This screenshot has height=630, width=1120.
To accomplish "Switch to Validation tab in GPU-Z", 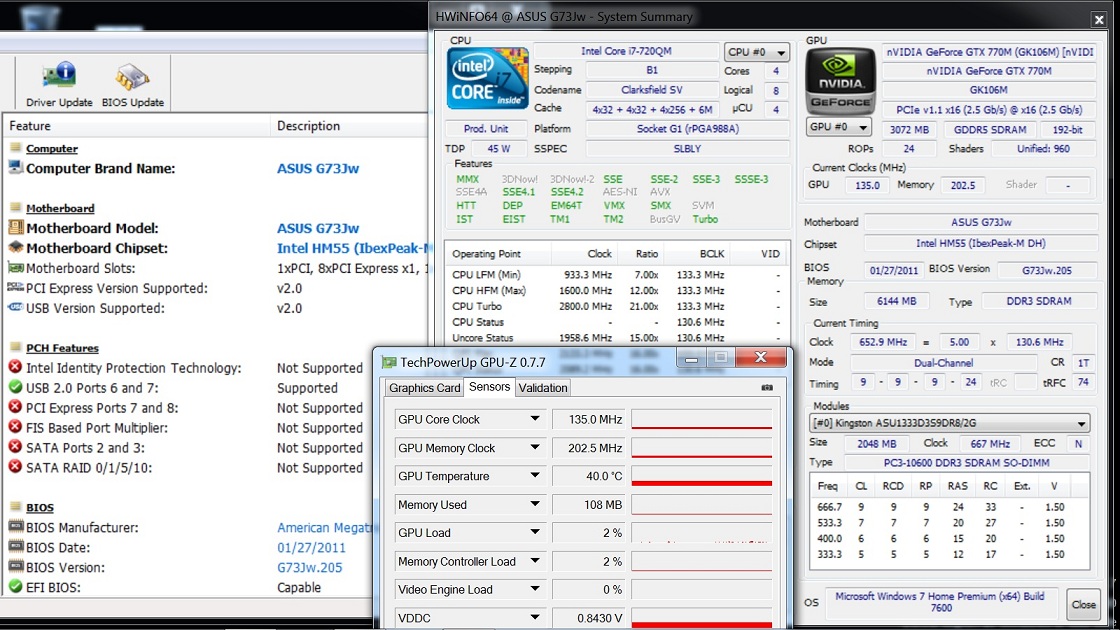I will pos(543,388).
